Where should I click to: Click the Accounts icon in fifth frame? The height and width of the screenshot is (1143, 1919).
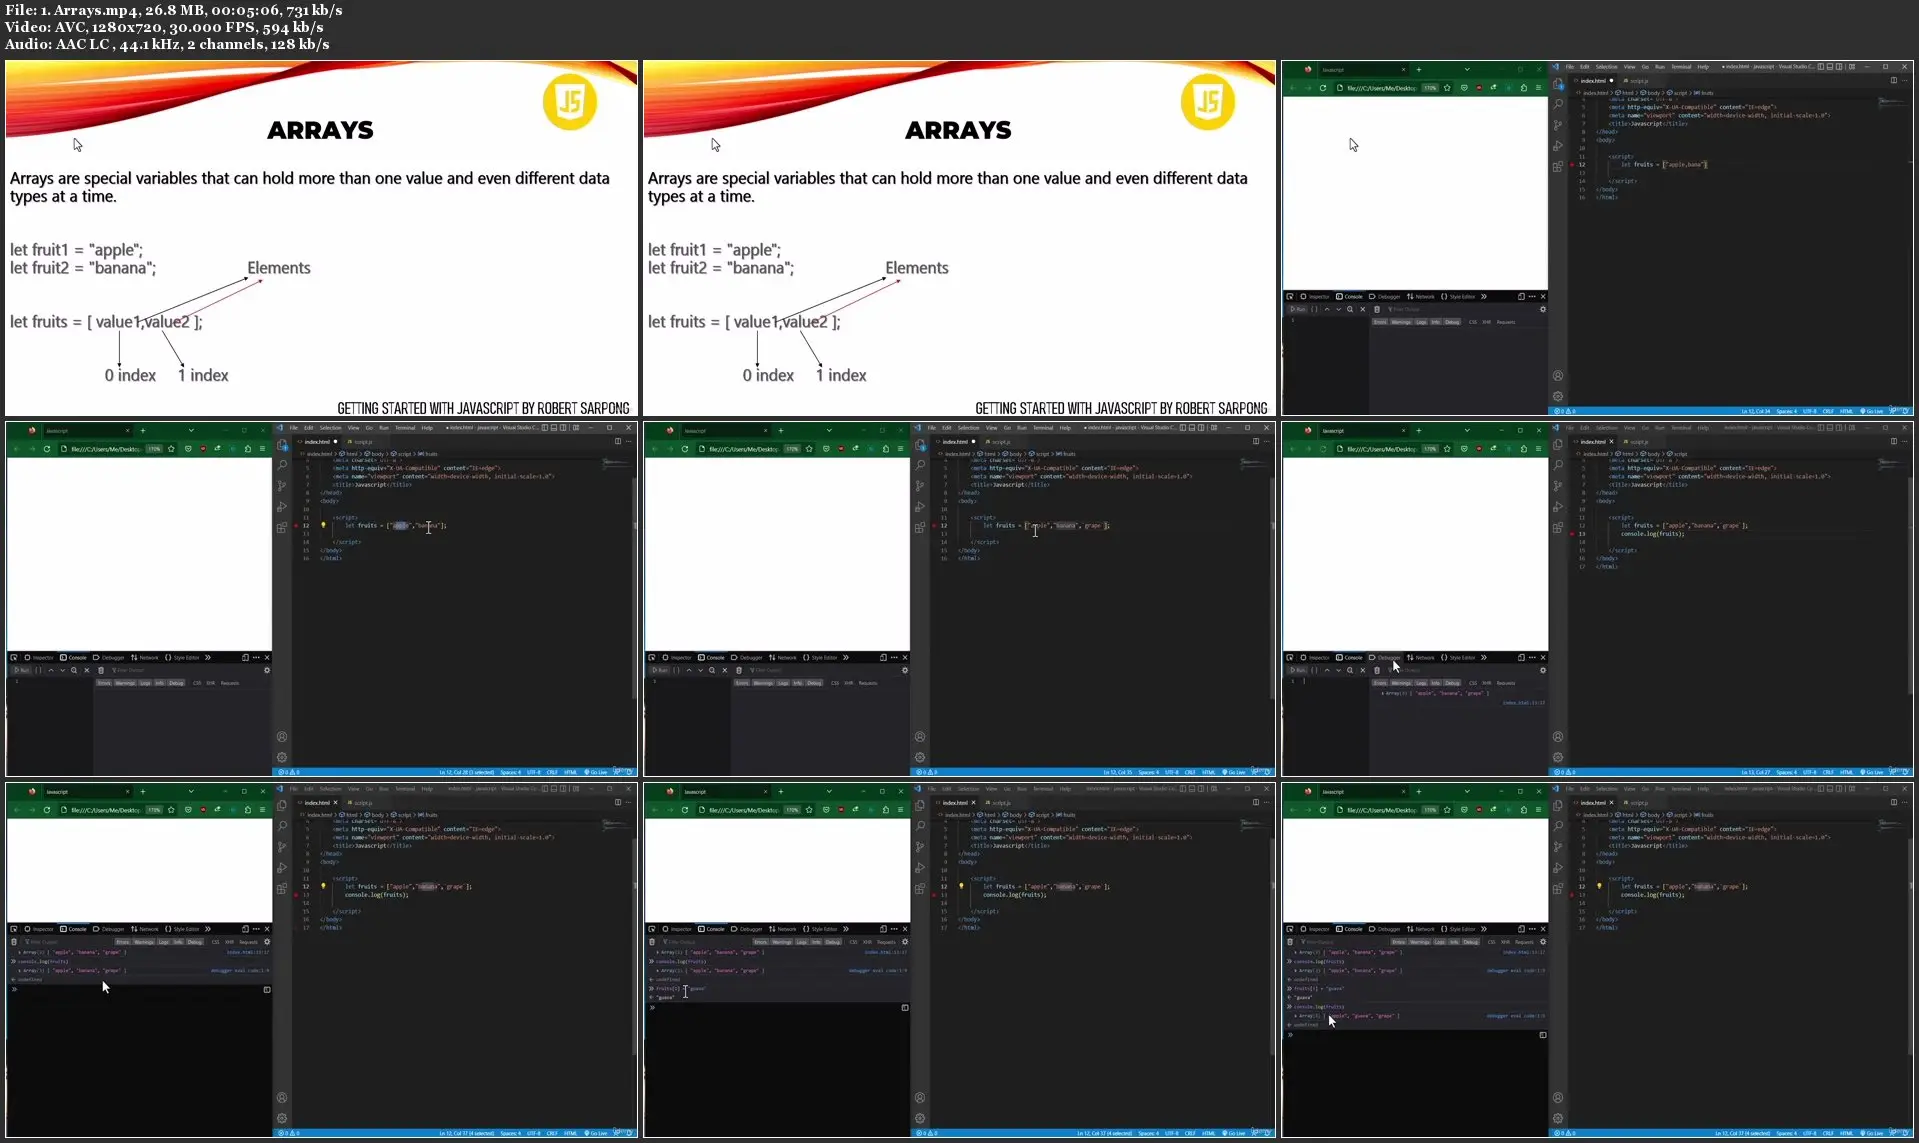pos(920,737)
